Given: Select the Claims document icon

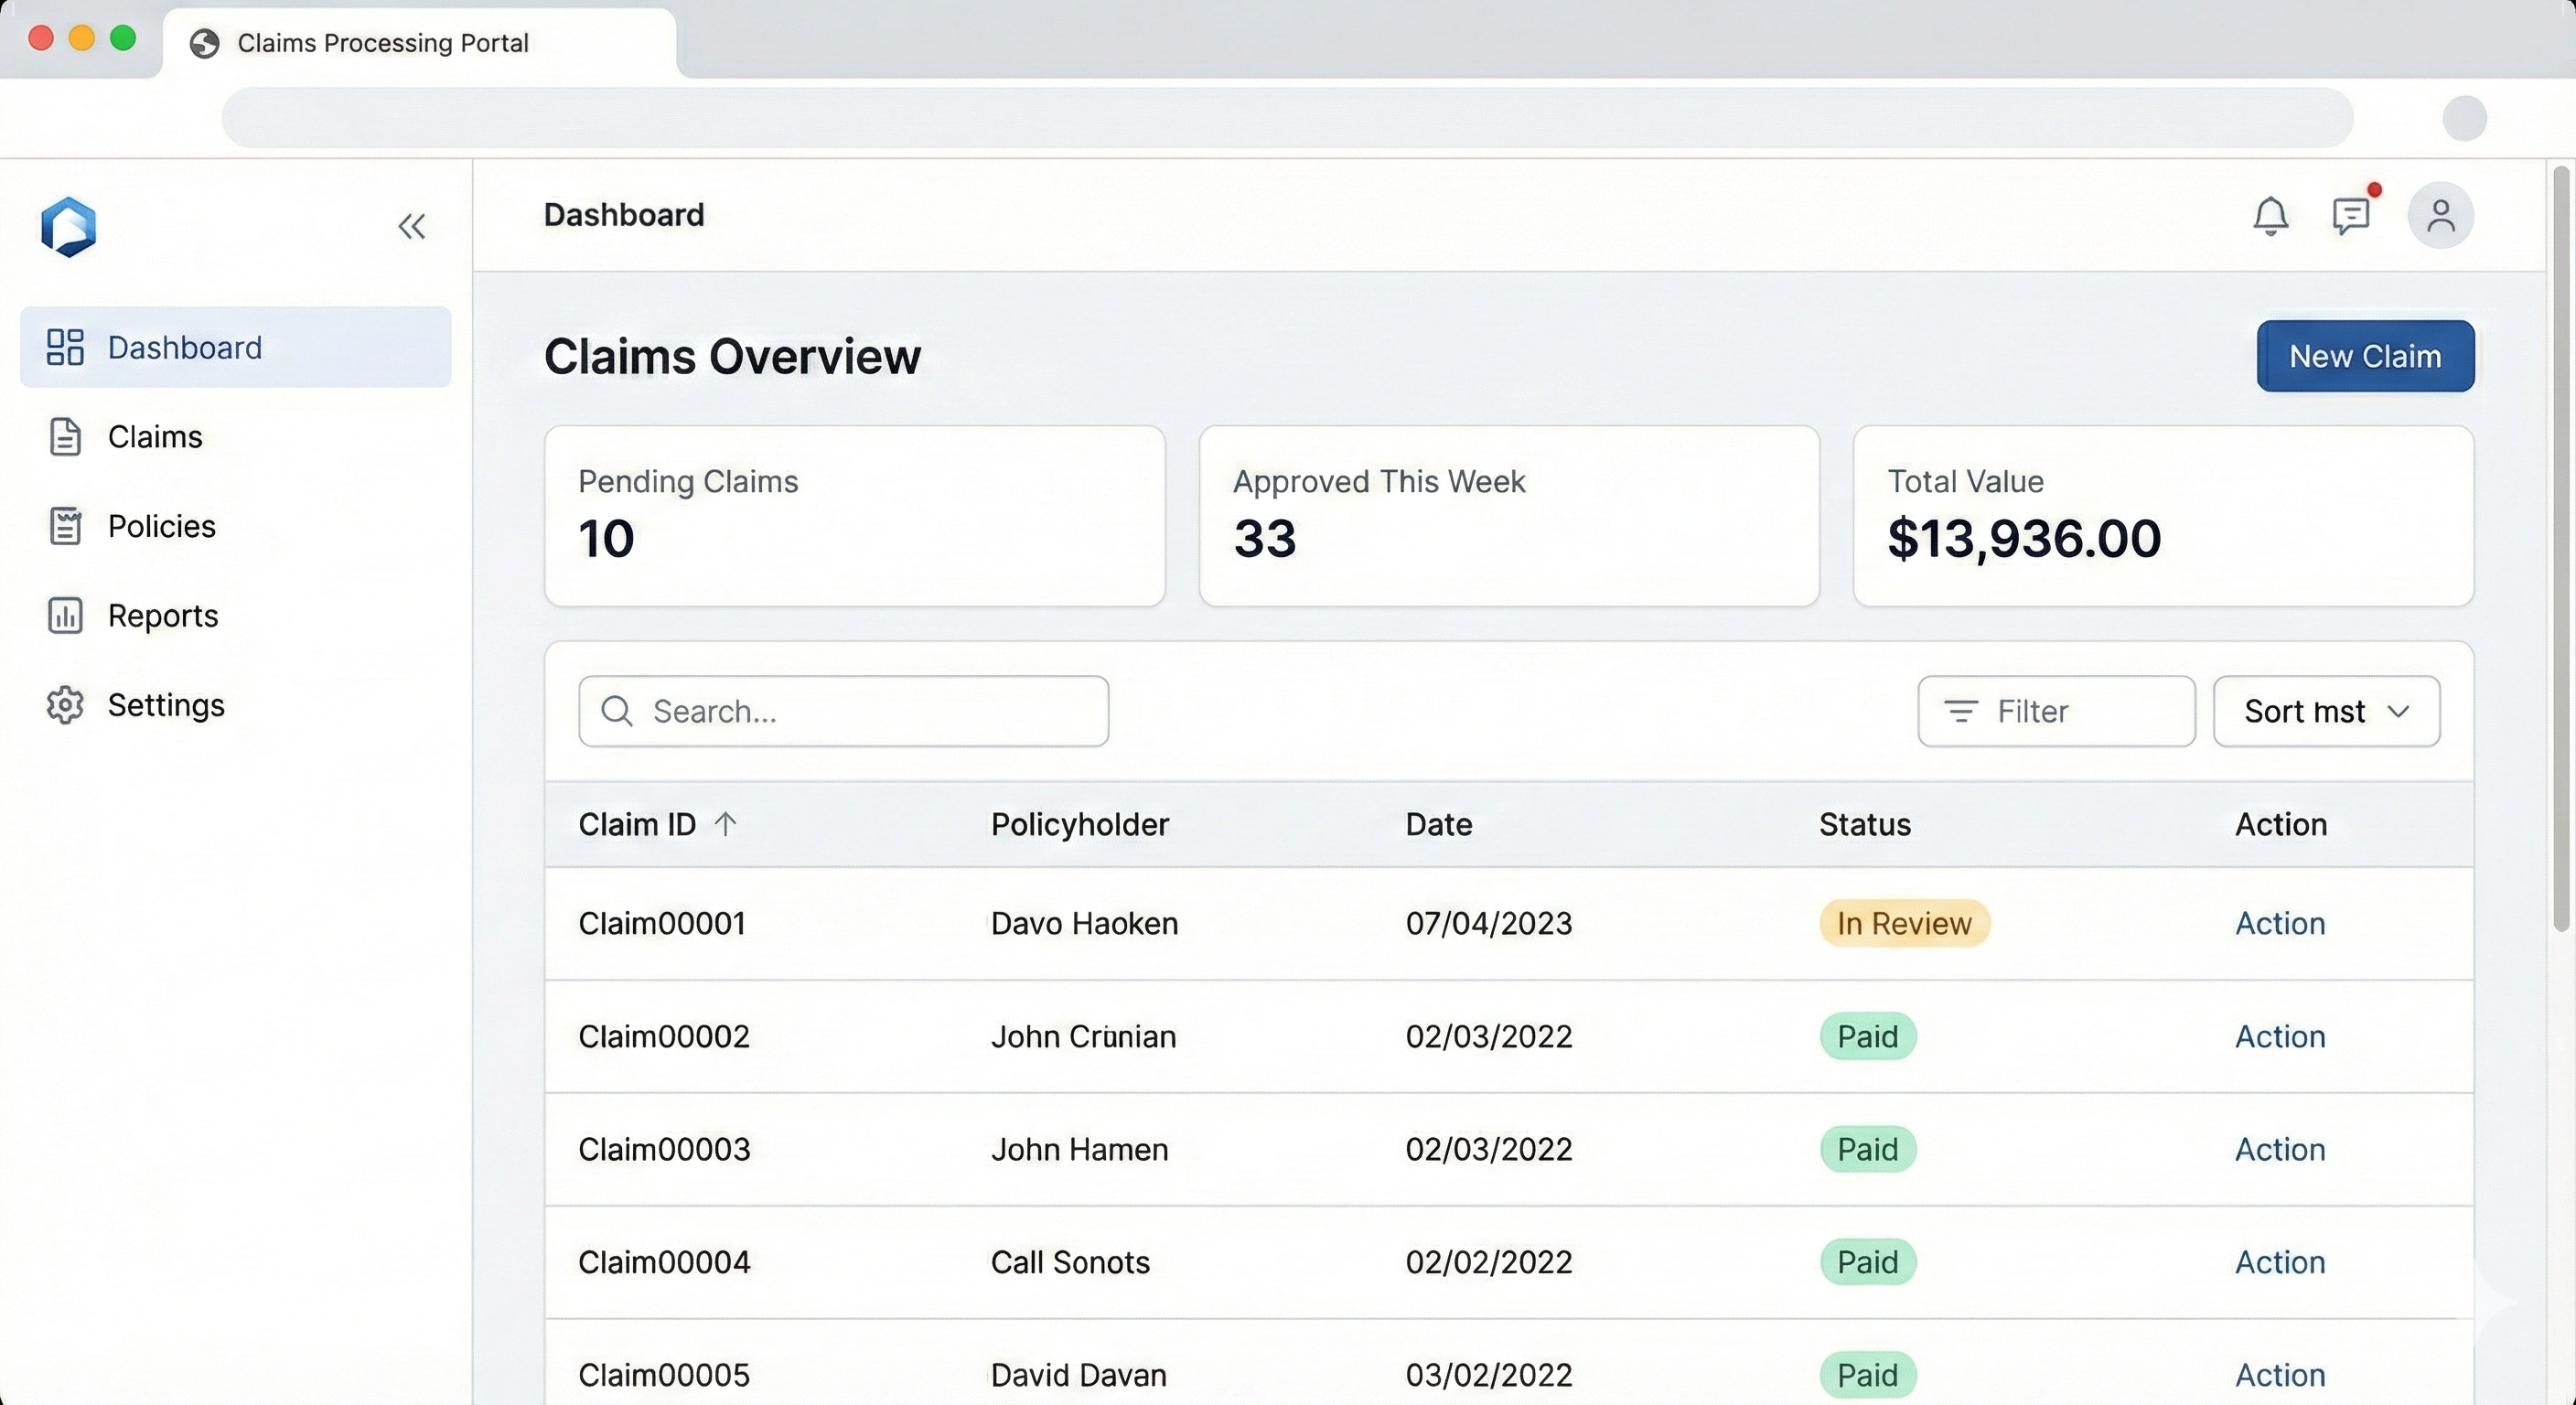Looking at the screenshot, I should tap(65, 436).
